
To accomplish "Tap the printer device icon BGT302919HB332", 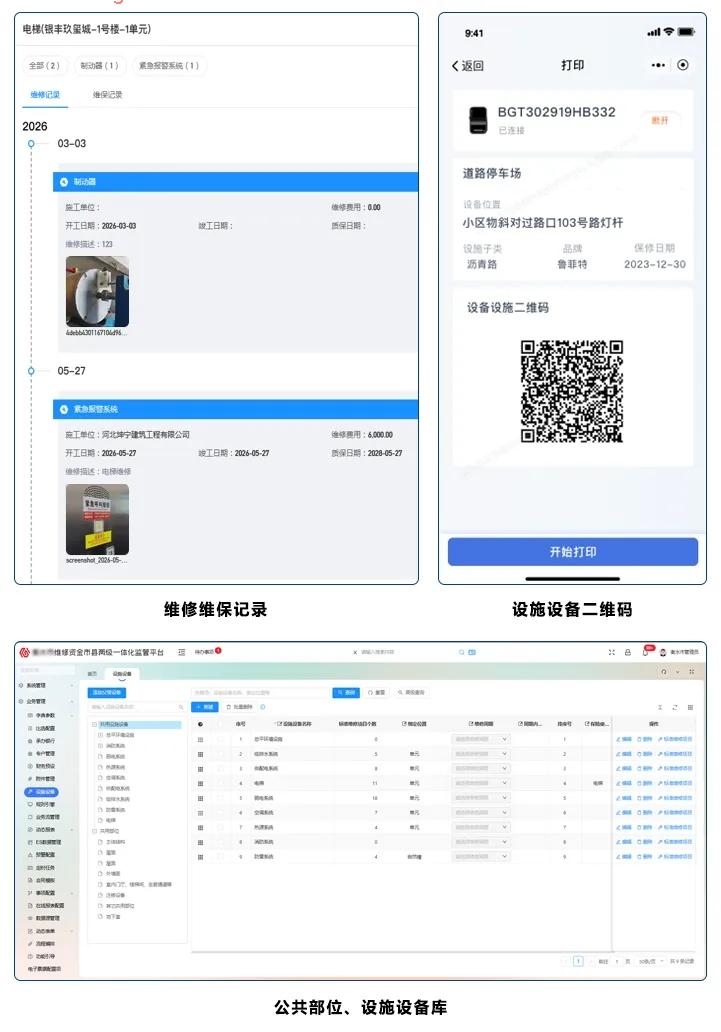I will (x=477, y=120).
